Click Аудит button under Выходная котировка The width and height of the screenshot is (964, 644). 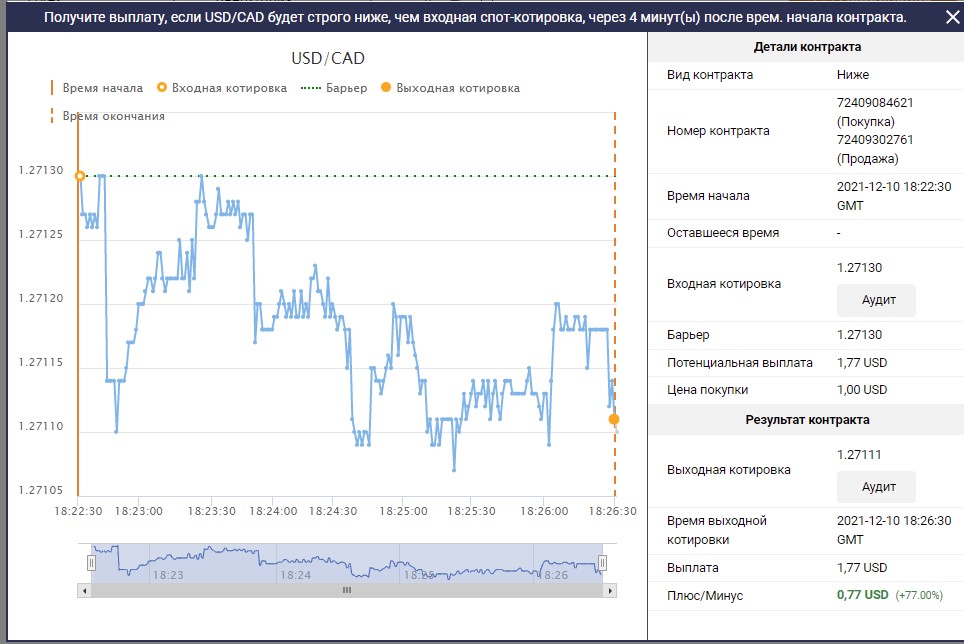tap(876, 487)
